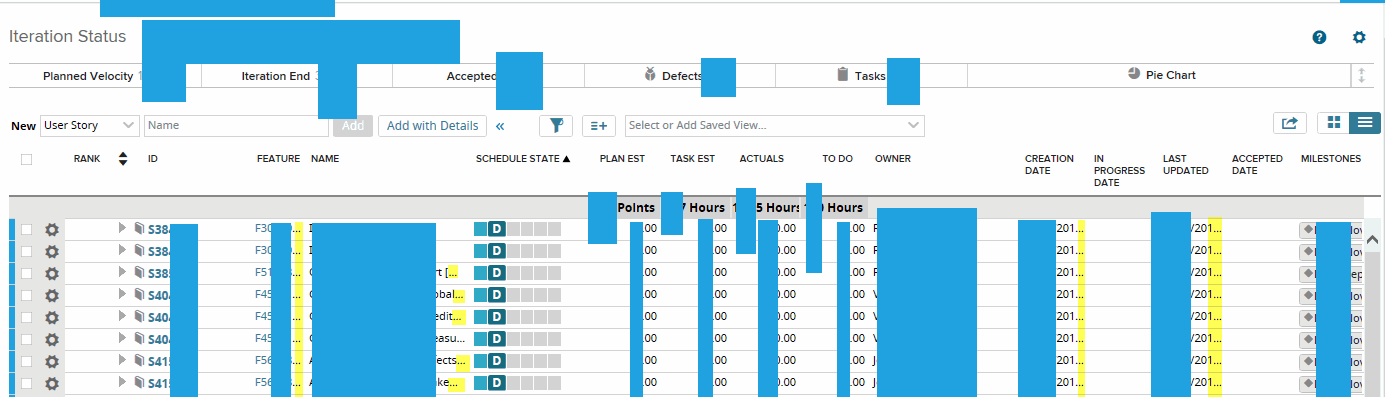This screenshot has width=1385, height=397.
Task: Open gear menu for row ending 'easu...'
Action: pos(52,340)
